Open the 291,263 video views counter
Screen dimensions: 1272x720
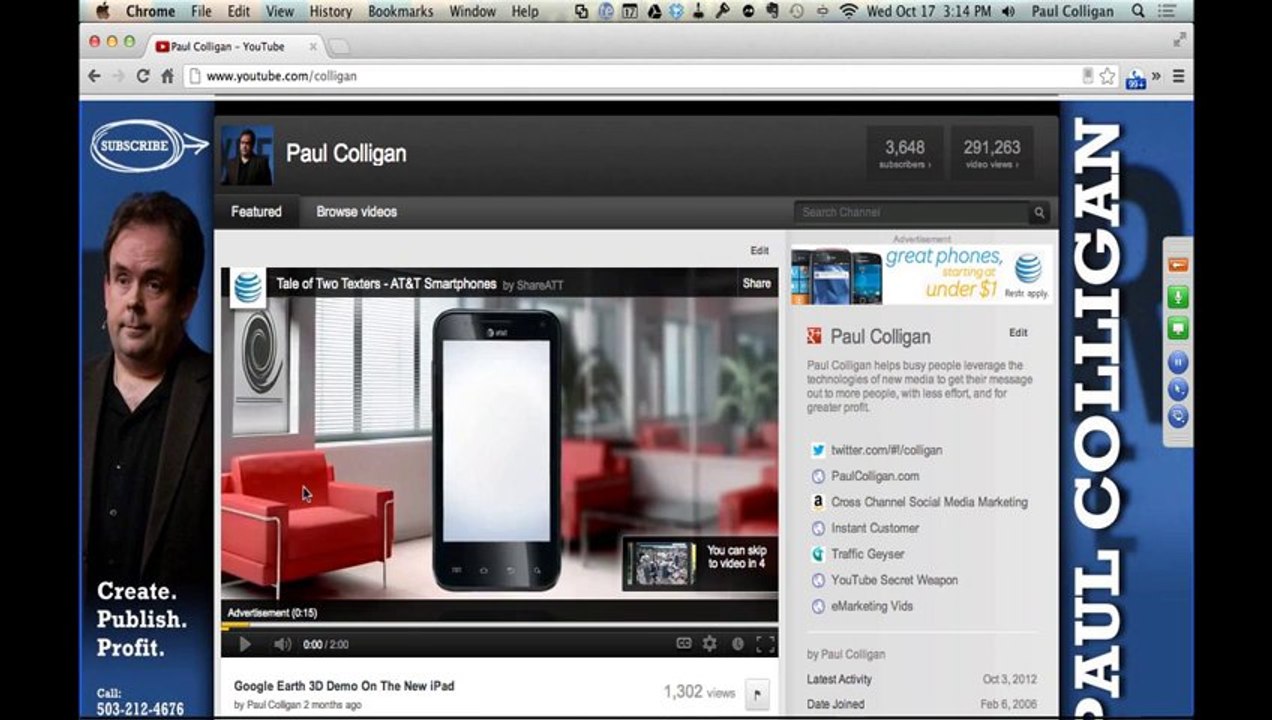[x=992, y=153]
